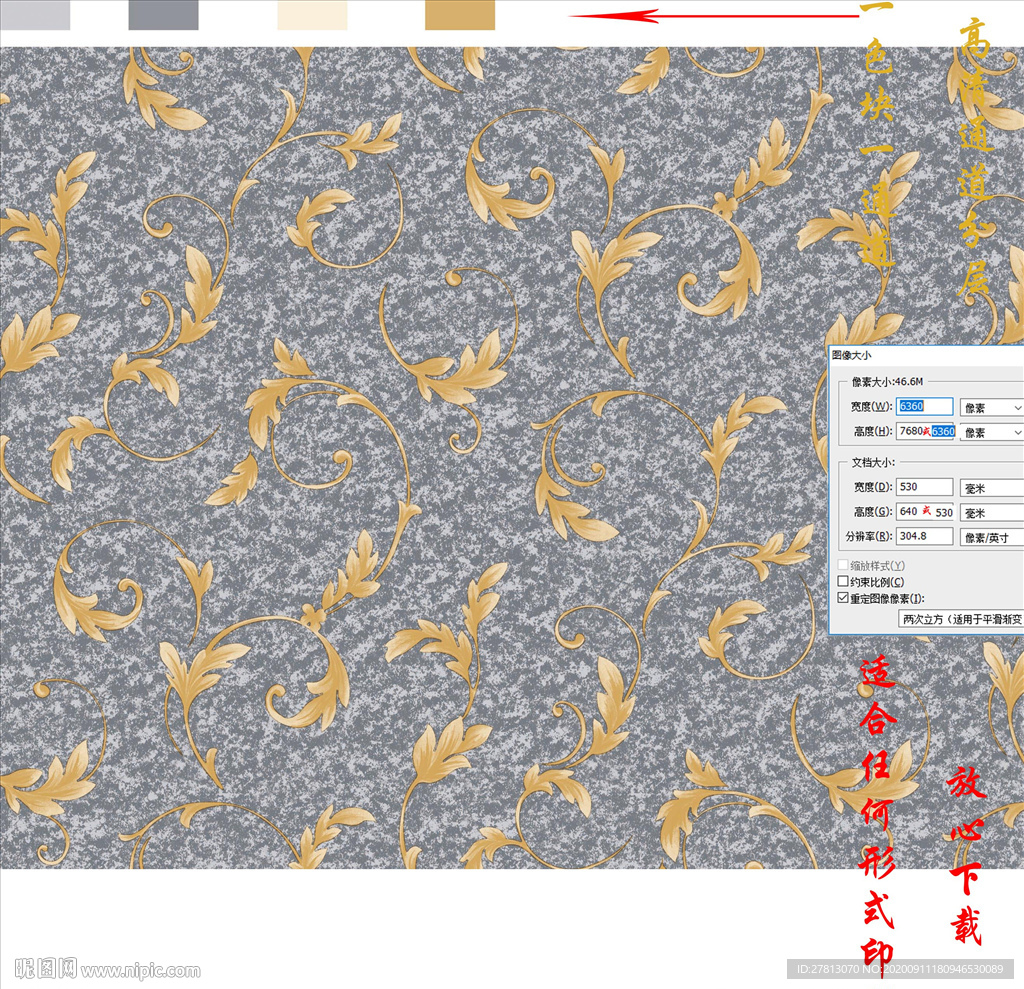Click the gold color swatch
Screen dimensions: 1024x989
tap(460, 14)
